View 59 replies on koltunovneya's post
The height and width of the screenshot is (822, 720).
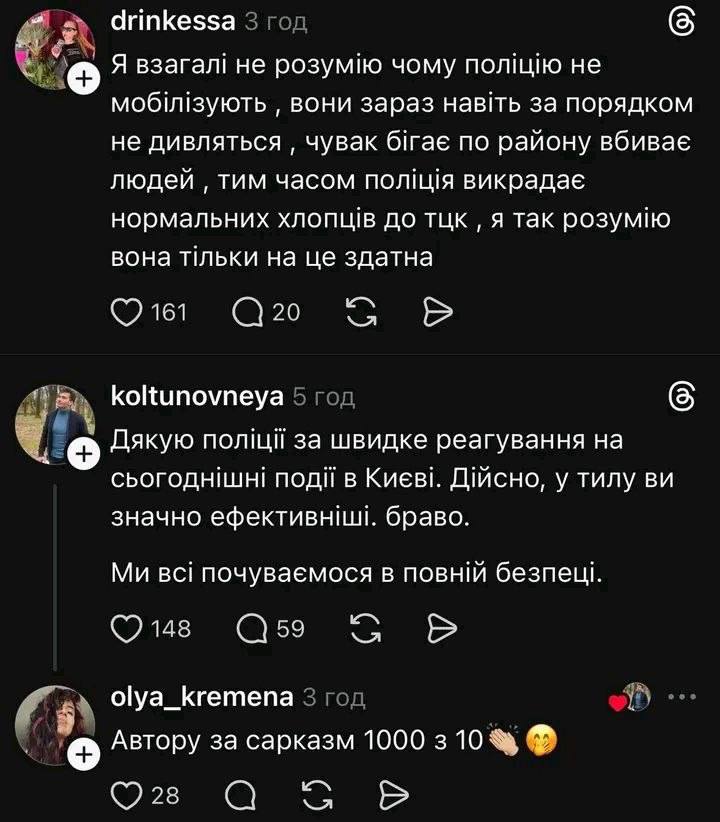pos(252,628)
